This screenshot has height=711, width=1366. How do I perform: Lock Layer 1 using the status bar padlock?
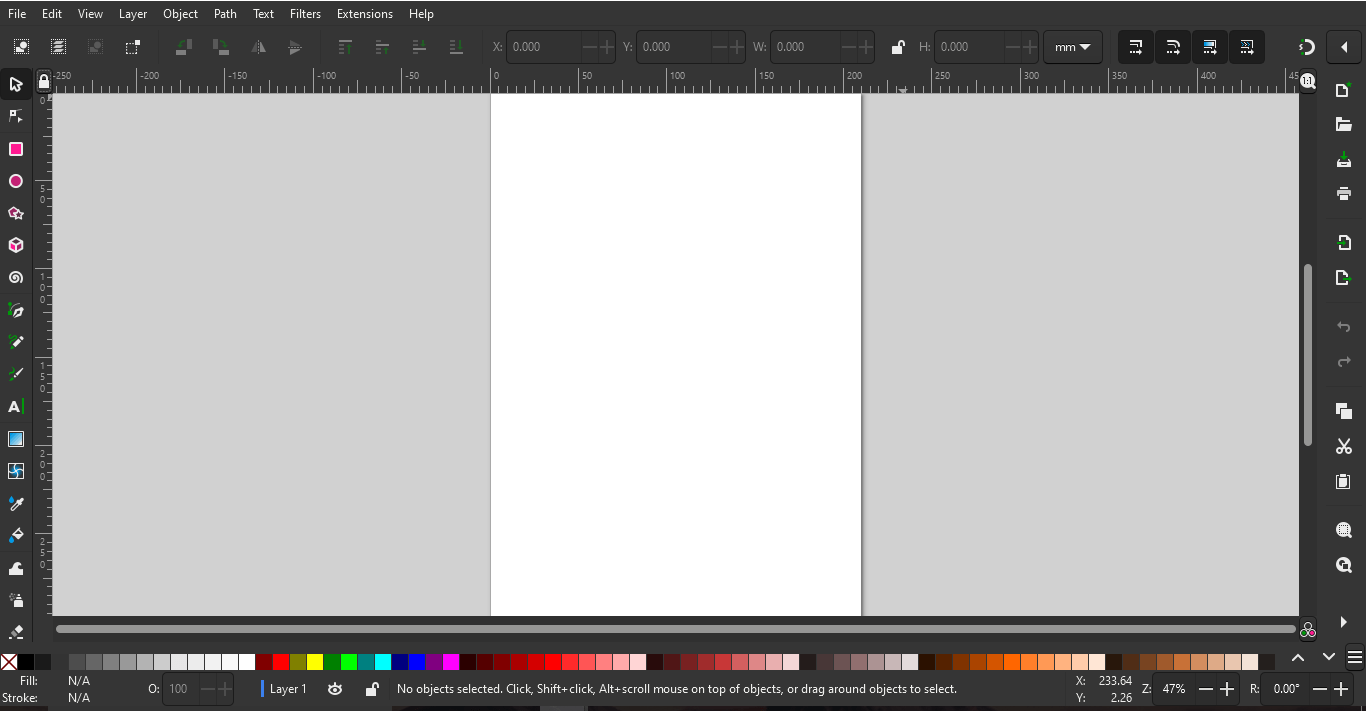coord(371,689)
